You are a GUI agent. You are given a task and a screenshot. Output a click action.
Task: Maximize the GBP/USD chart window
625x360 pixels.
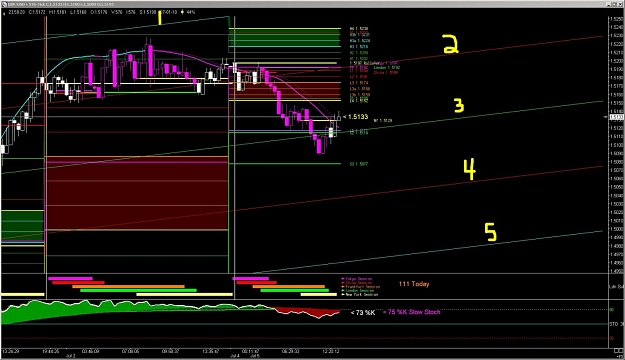(x=615, y=4)
